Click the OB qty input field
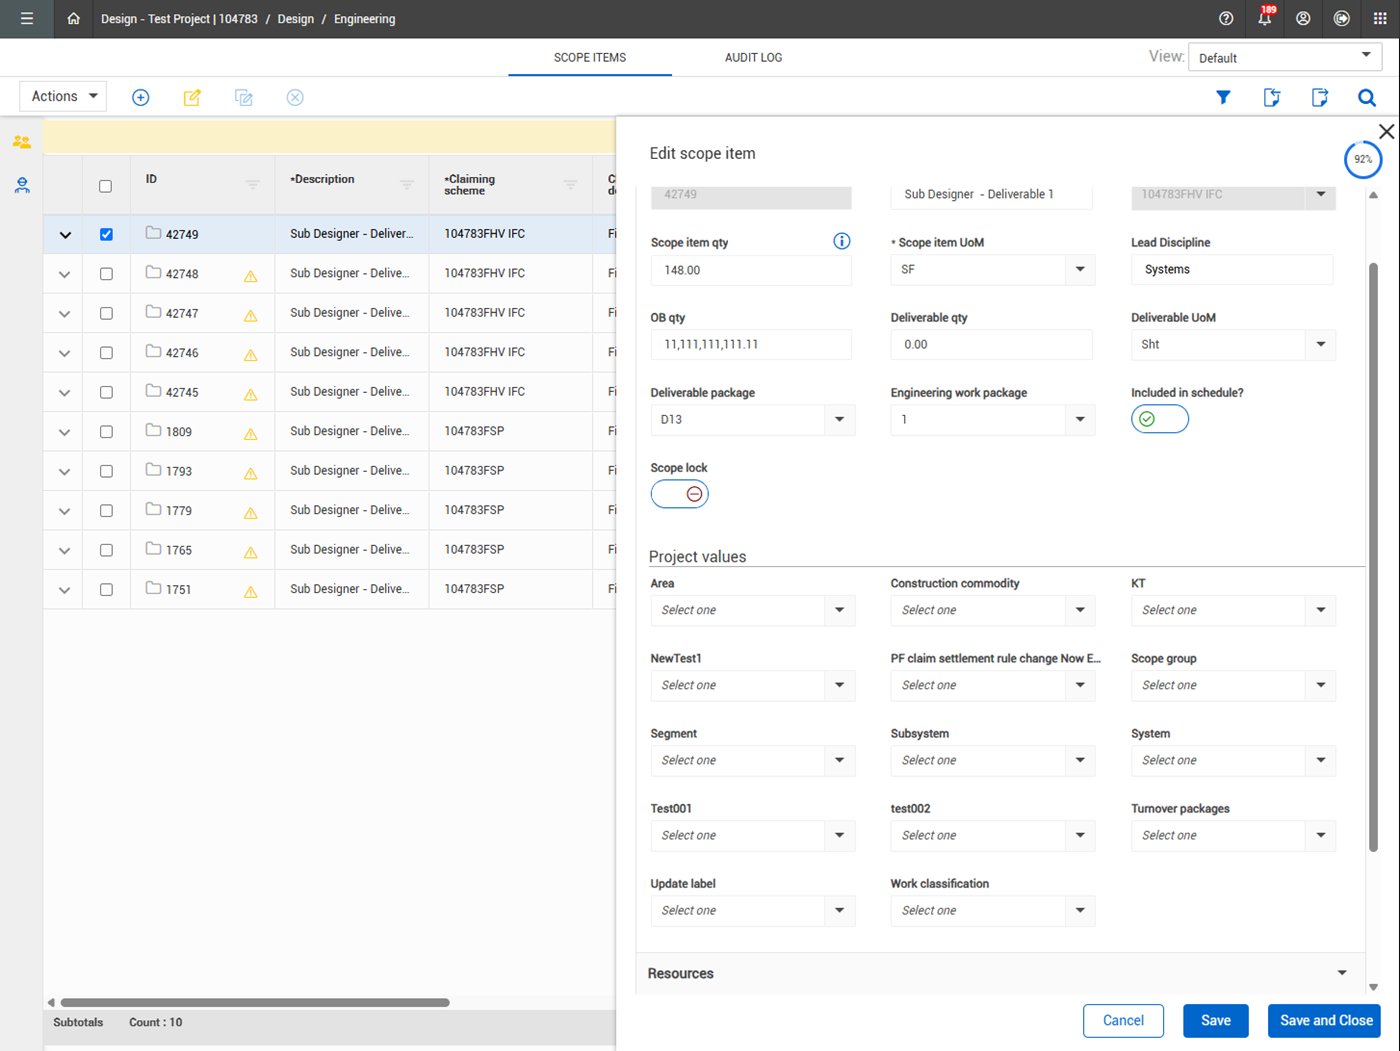This screenshot has height=1051, width=1400. pos(750,344)
